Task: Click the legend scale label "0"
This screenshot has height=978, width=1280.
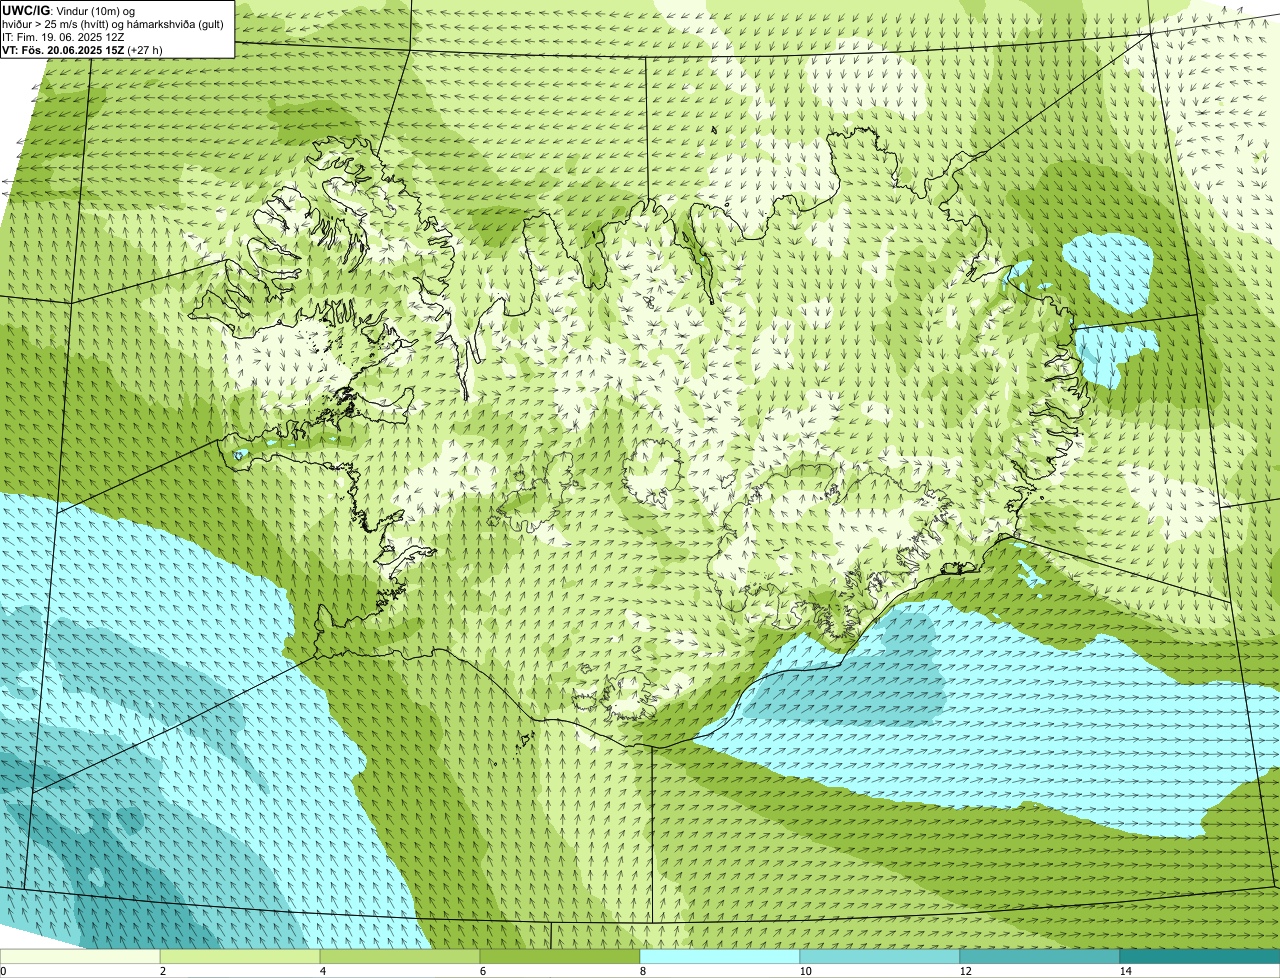Action: click(3, 971)
